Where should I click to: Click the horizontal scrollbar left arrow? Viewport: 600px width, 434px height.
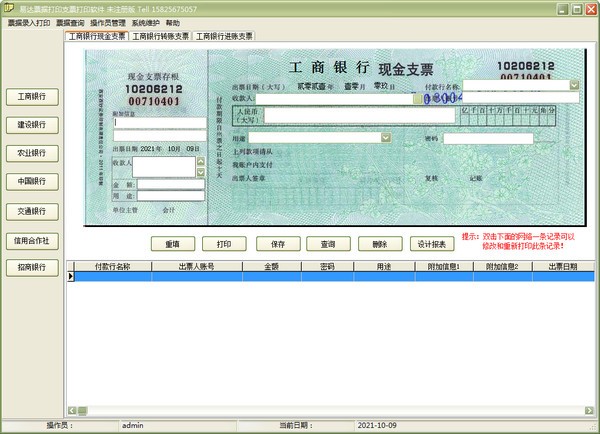pyautogui.click(x=72, y=411)
